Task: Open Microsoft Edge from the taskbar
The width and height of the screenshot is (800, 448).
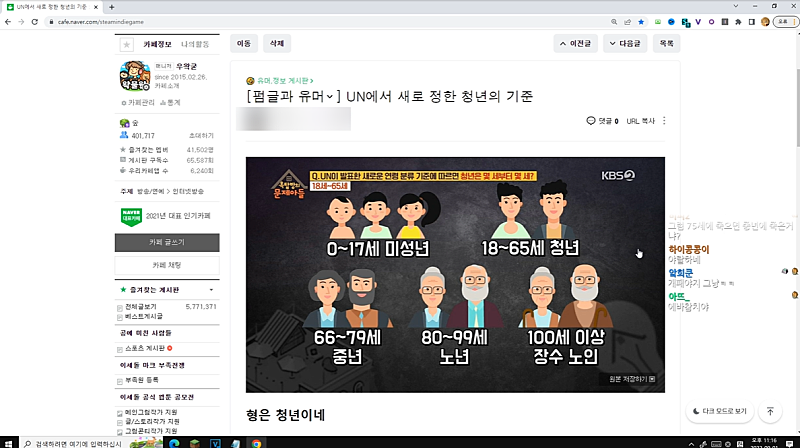Action: 174,443
